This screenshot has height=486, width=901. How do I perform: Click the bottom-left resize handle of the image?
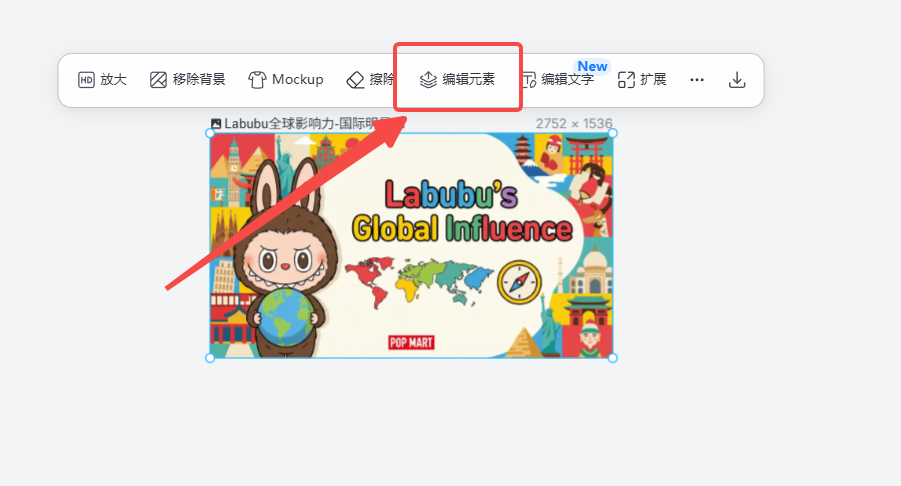click(x=210, y=358)
